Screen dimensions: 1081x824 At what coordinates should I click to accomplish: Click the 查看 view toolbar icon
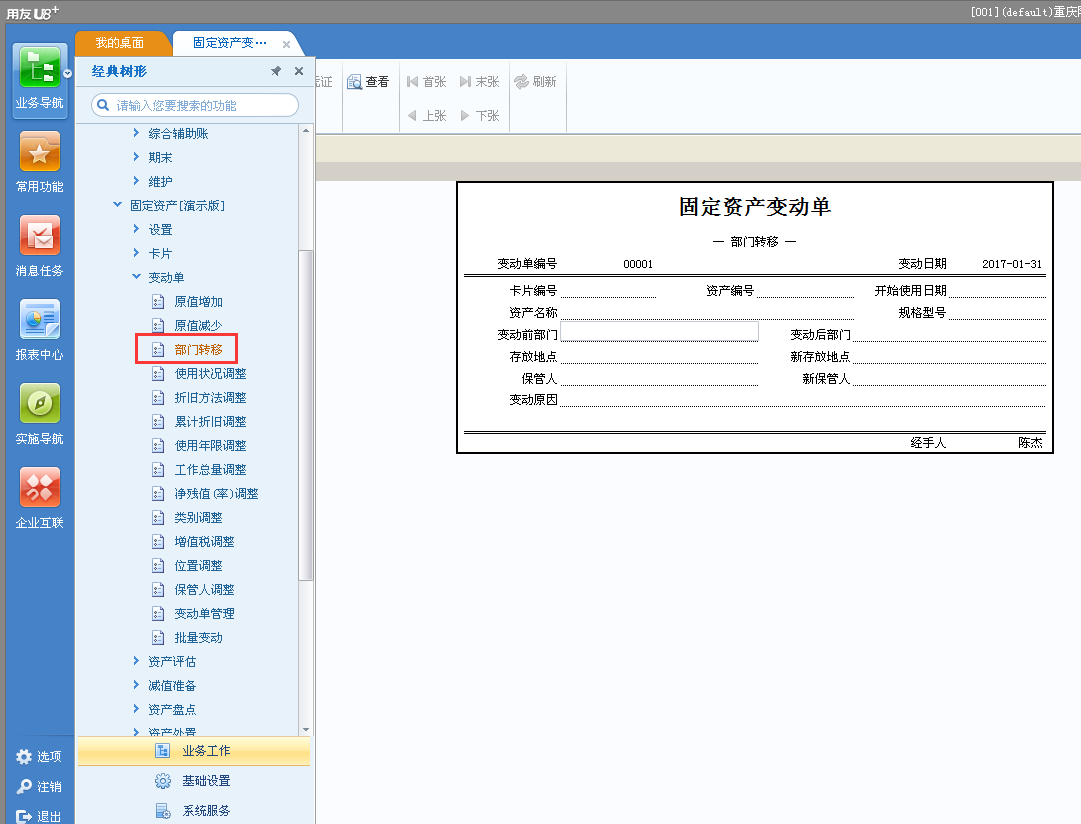(x=368, y=81)
